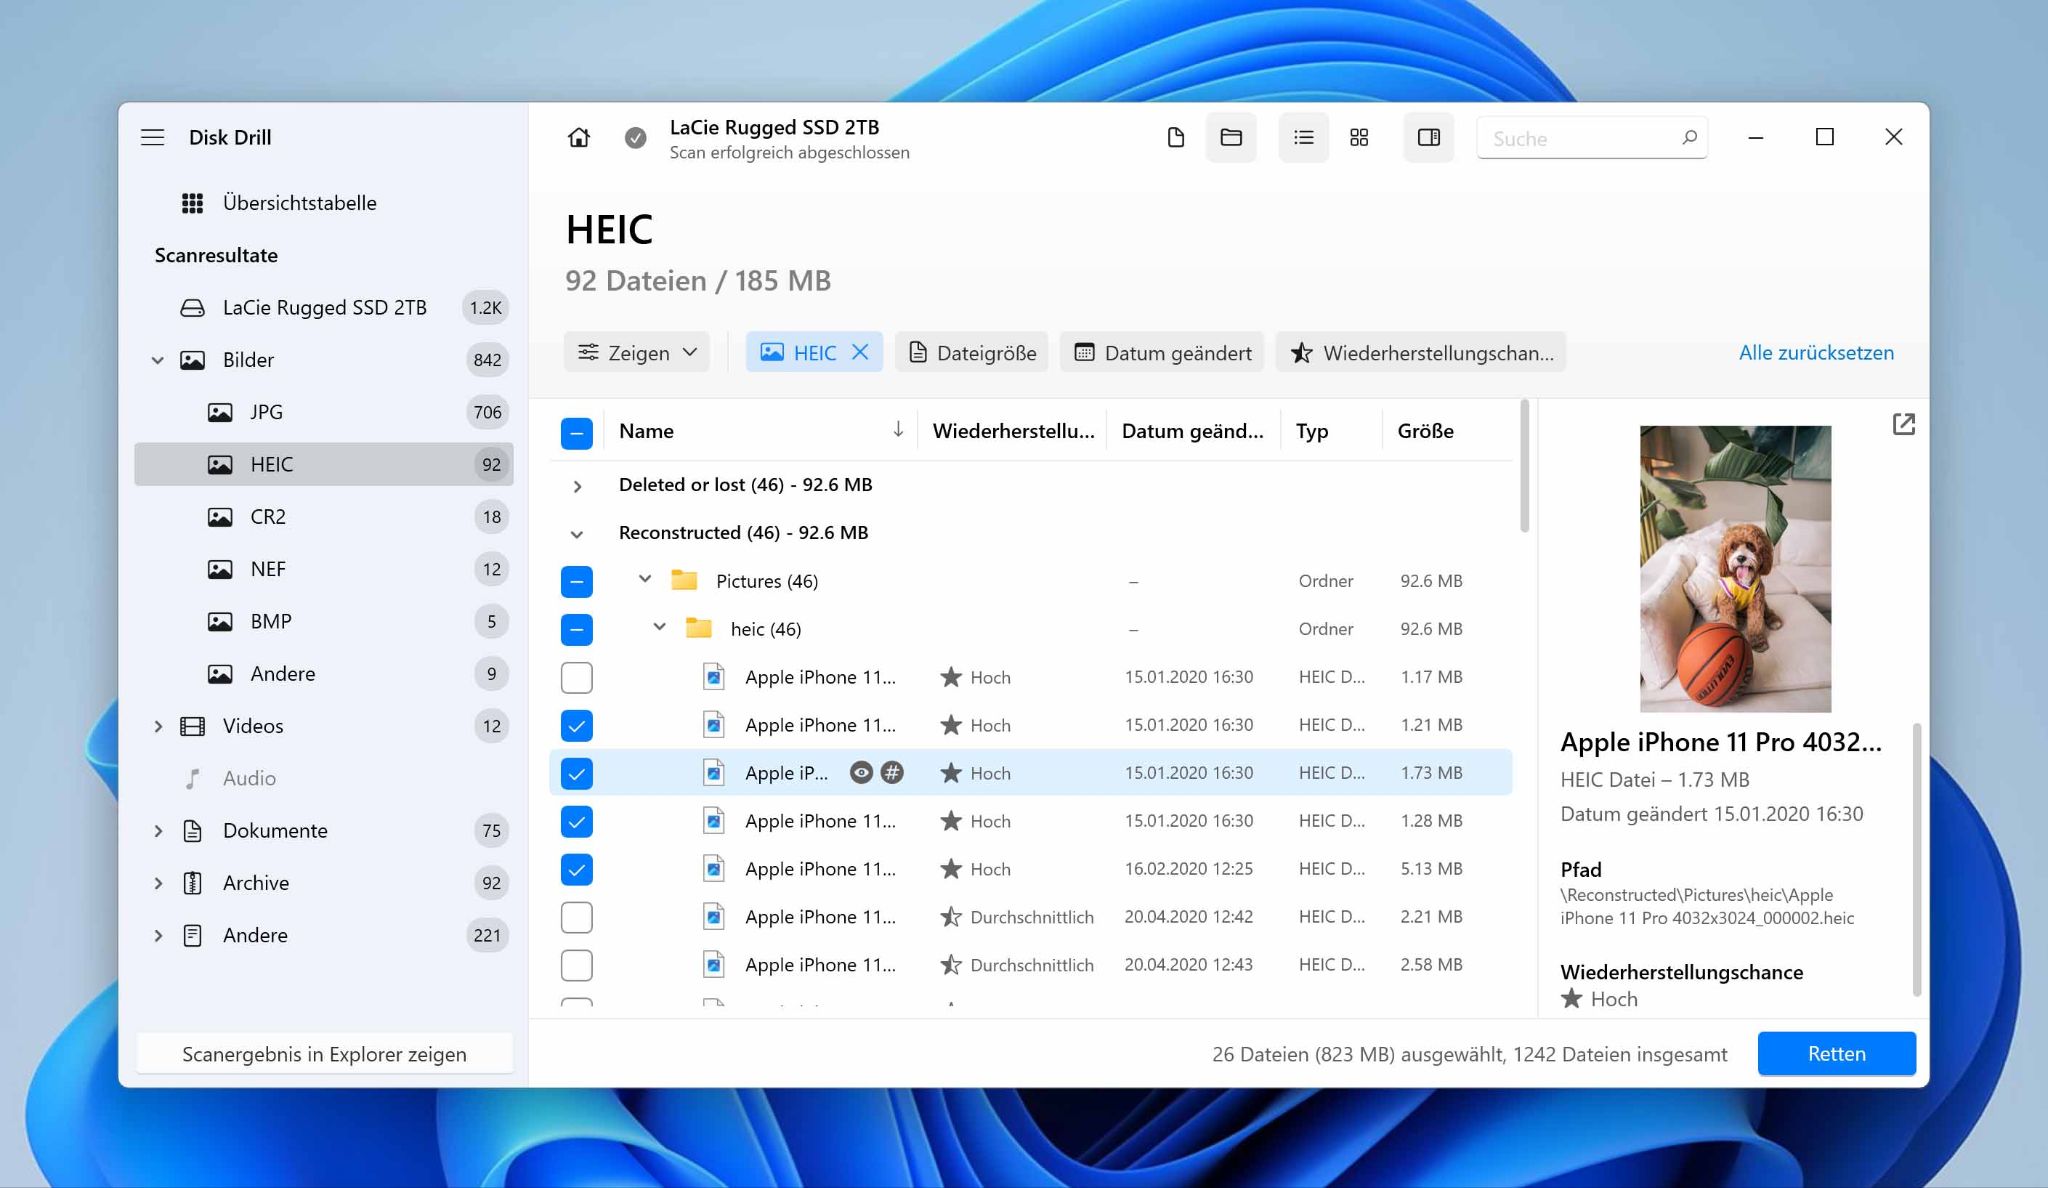Open the Wiederherstellungschancen filter
The height and width of the screenshot is (1188, 2048).
click(1421, 352)
